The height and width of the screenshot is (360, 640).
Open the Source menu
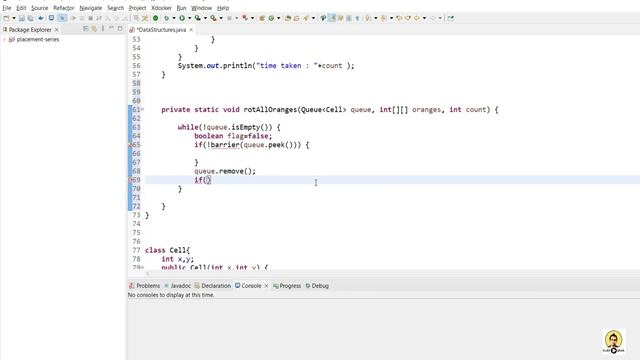(40, 8)
